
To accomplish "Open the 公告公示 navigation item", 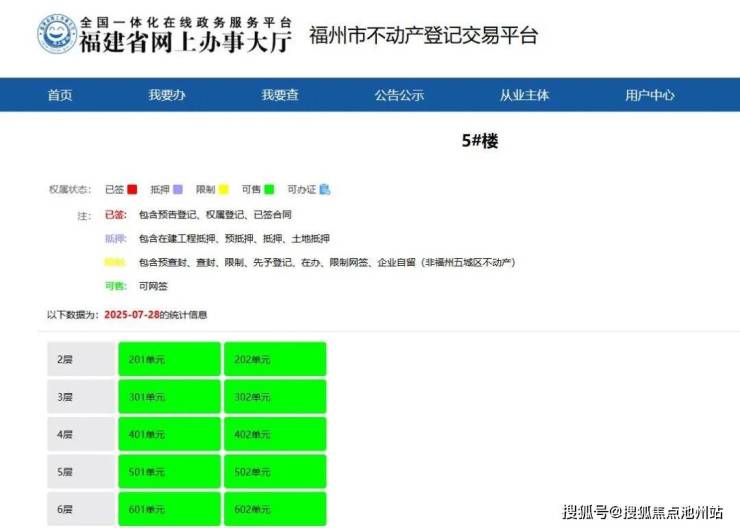I will pos(399,95).
